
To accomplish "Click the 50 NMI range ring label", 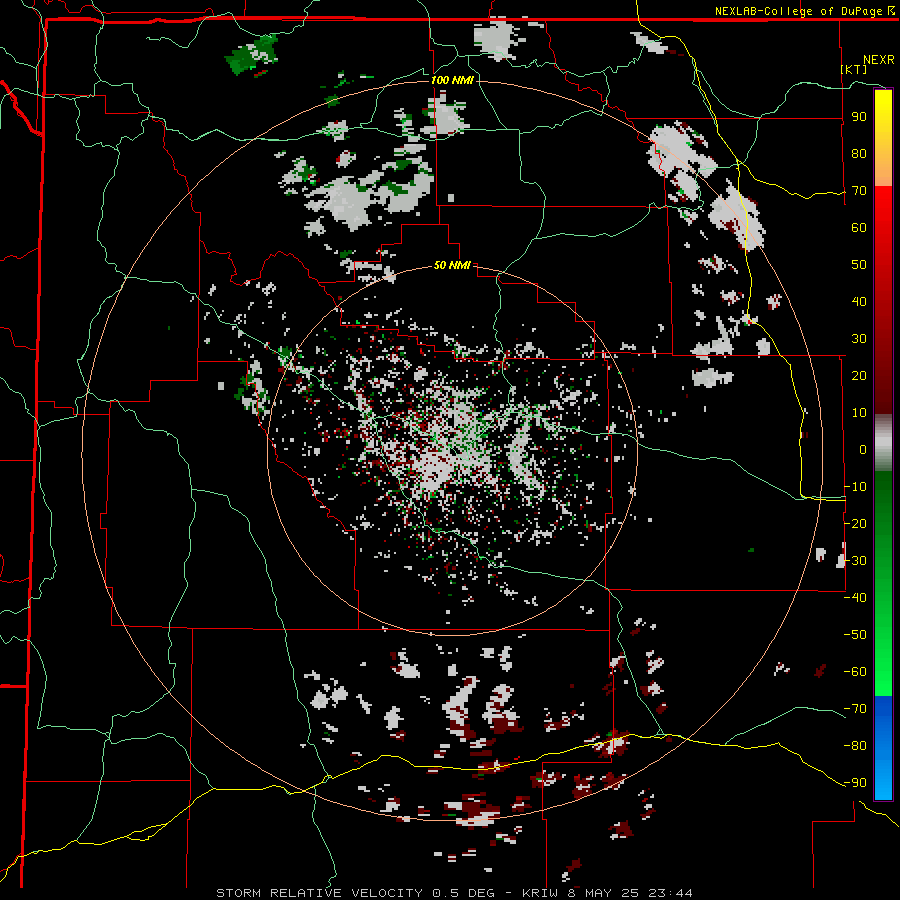I will [452, 265].
